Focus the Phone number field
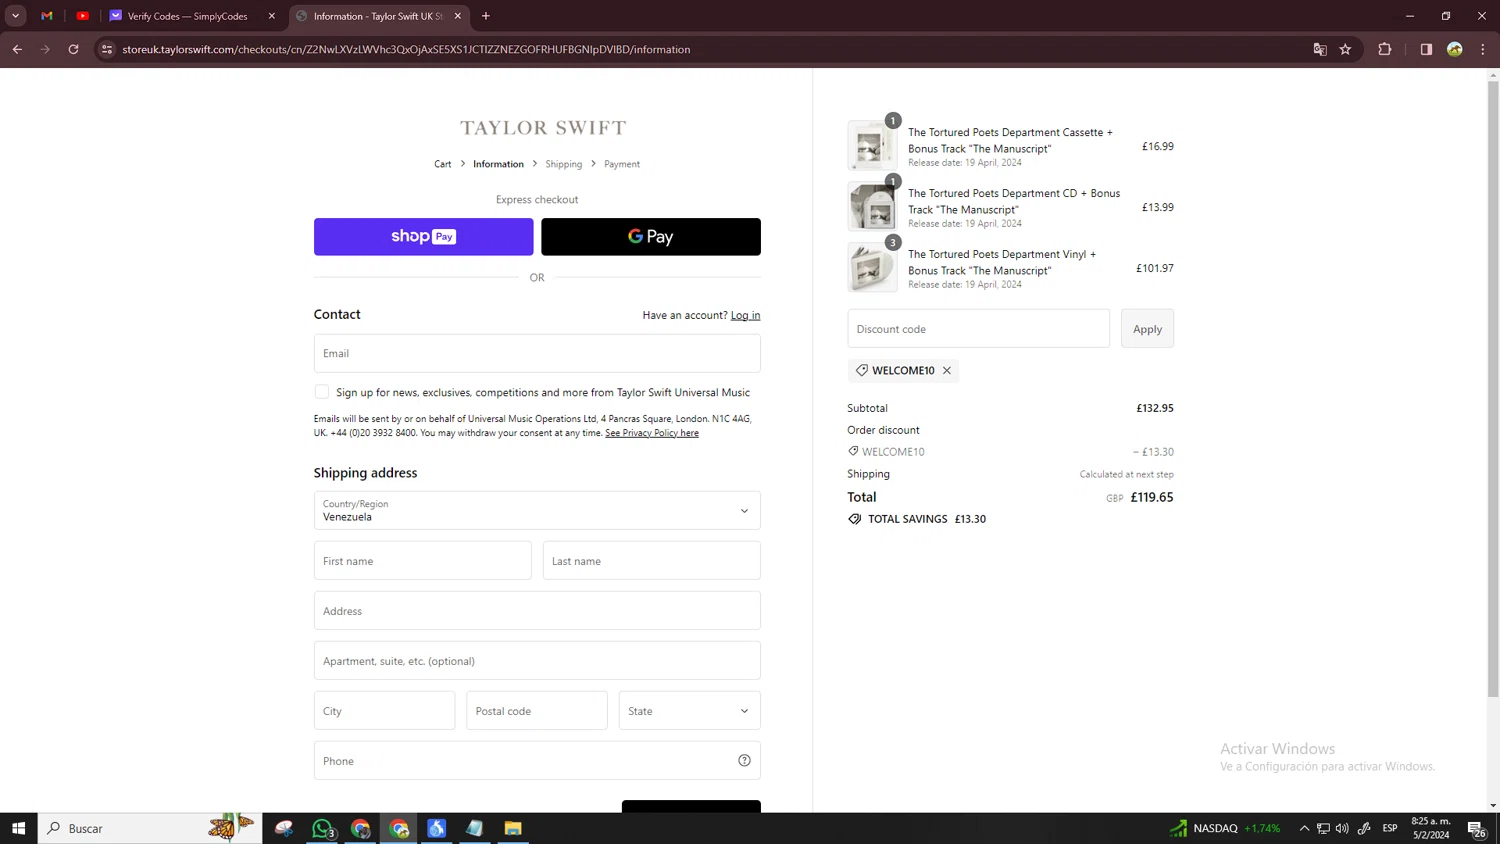 coord(537,761)
